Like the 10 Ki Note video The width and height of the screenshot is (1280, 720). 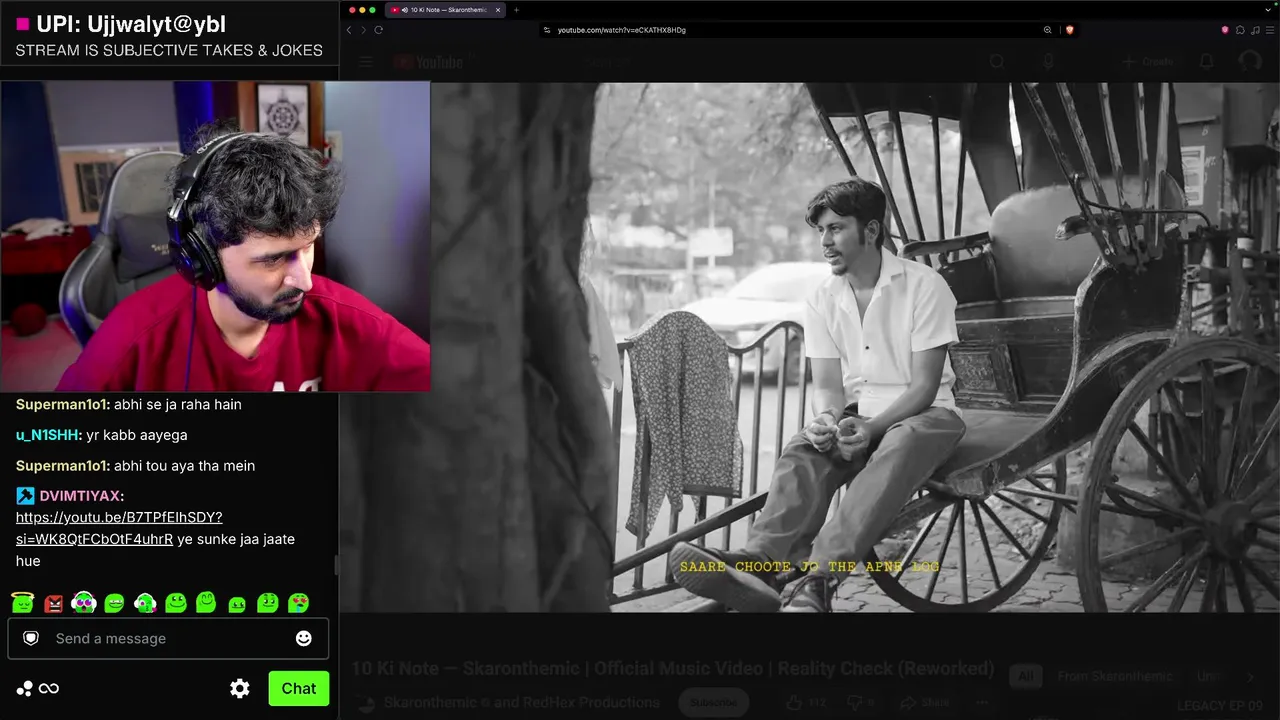click(803, 703)
